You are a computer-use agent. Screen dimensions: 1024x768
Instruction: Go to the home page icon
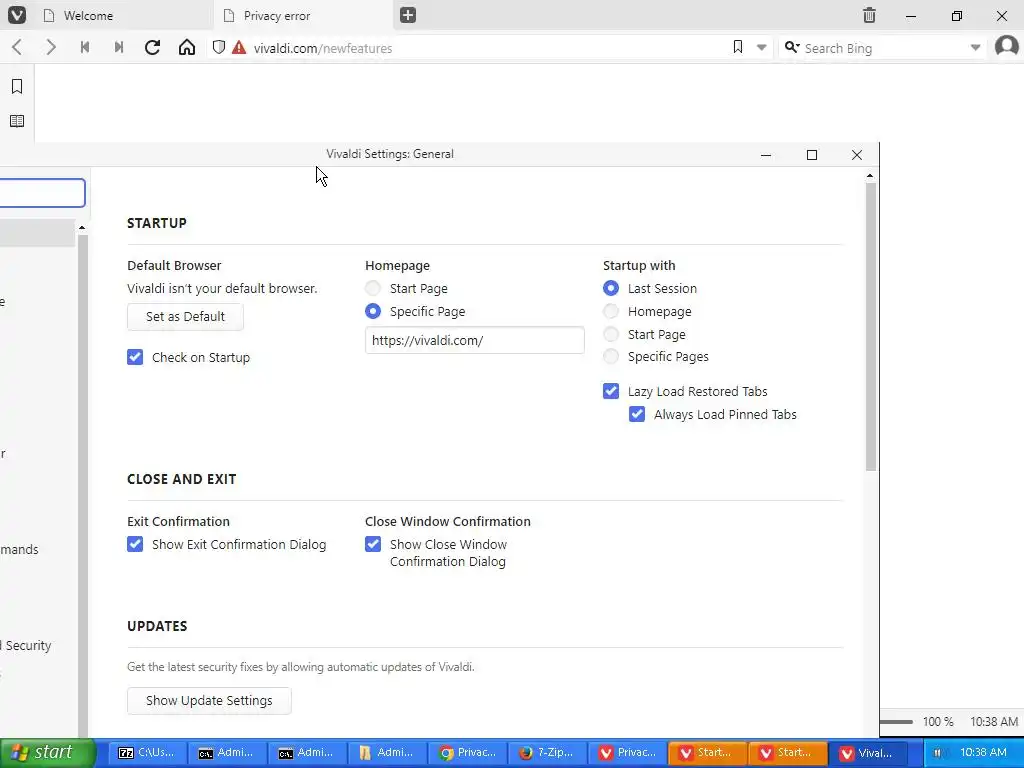[187, 47]
